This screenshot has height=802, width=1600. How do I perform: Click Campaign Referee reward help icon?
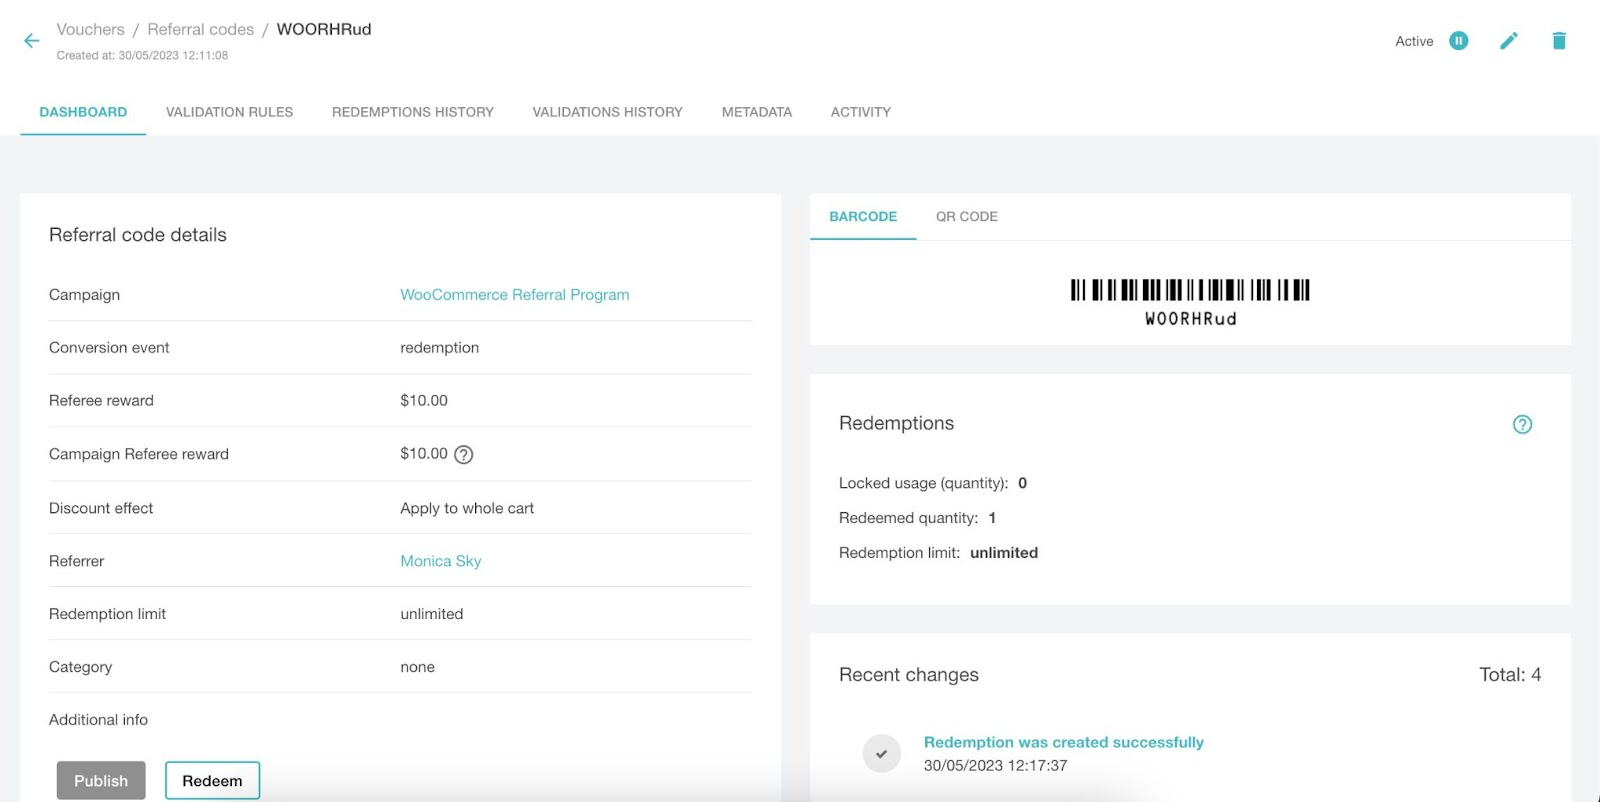pyautogui.click(x=464, y=455)
